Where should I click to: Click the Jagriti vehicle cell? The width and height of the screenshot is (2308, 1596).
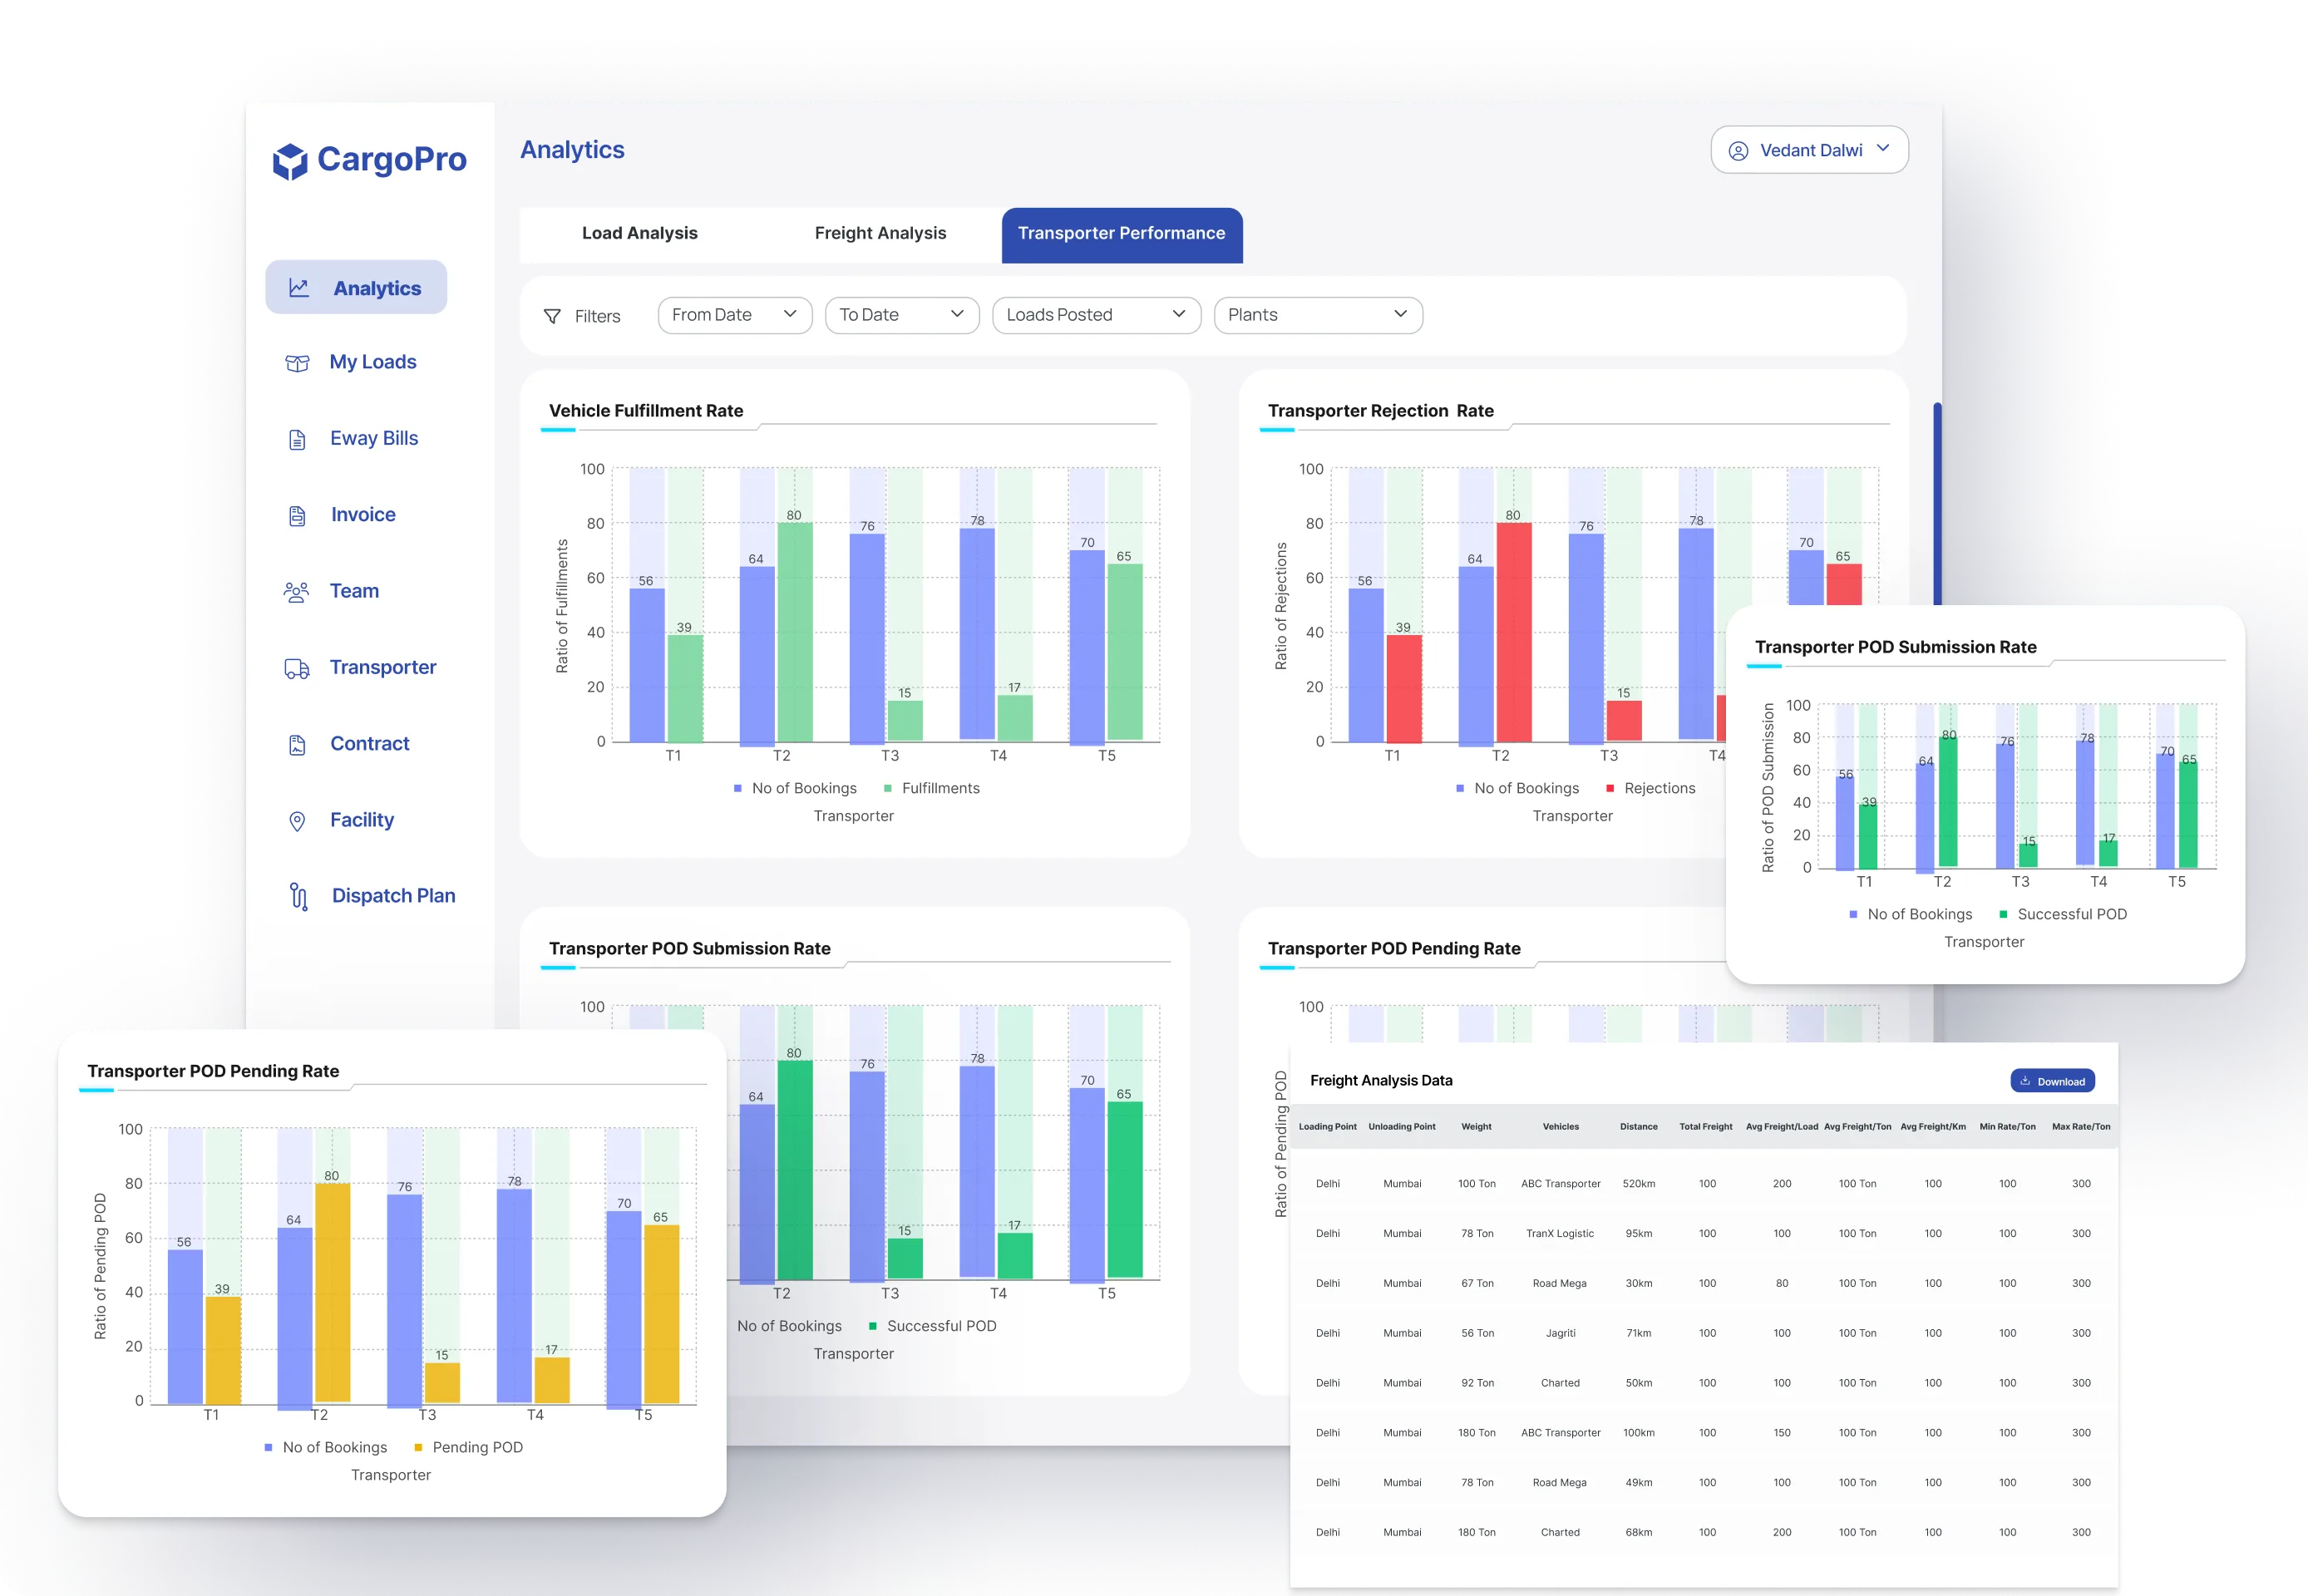[1560, 1334]
